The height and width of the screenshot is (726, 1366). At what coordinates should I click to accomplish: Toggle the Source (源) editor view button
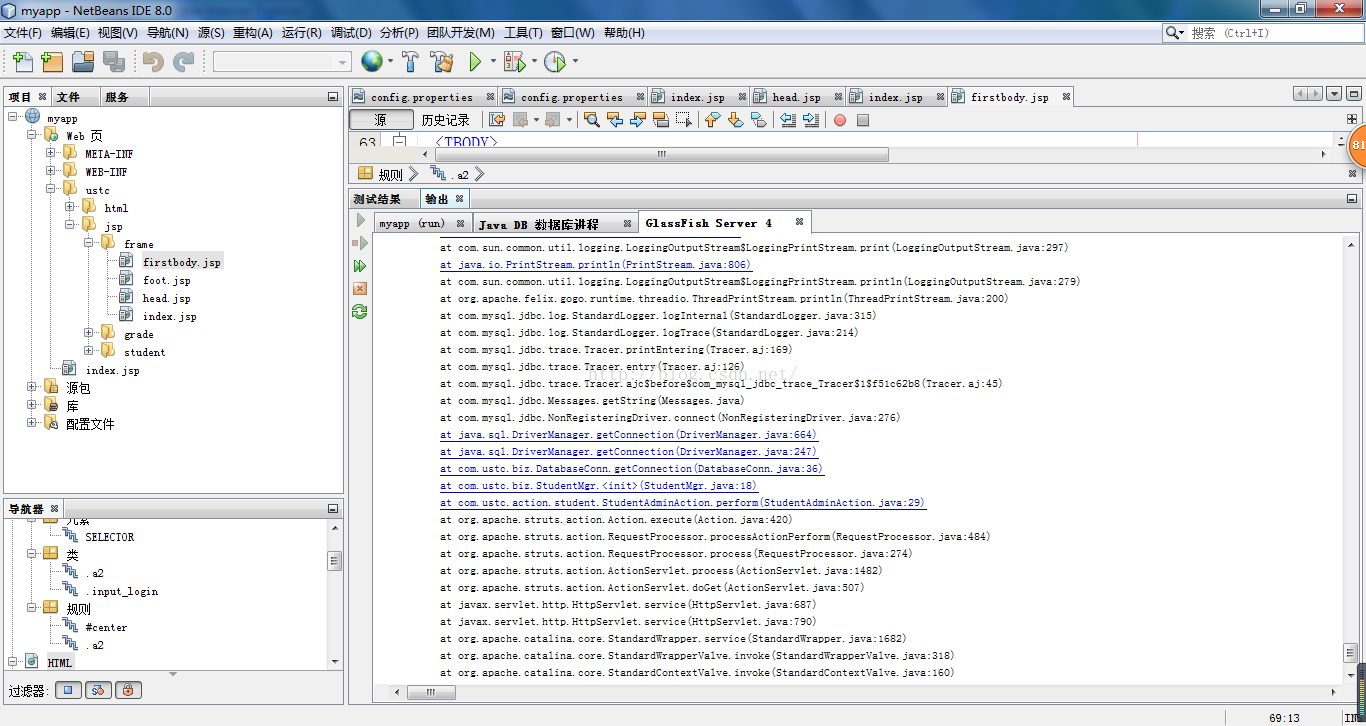(x=380, y=120)
